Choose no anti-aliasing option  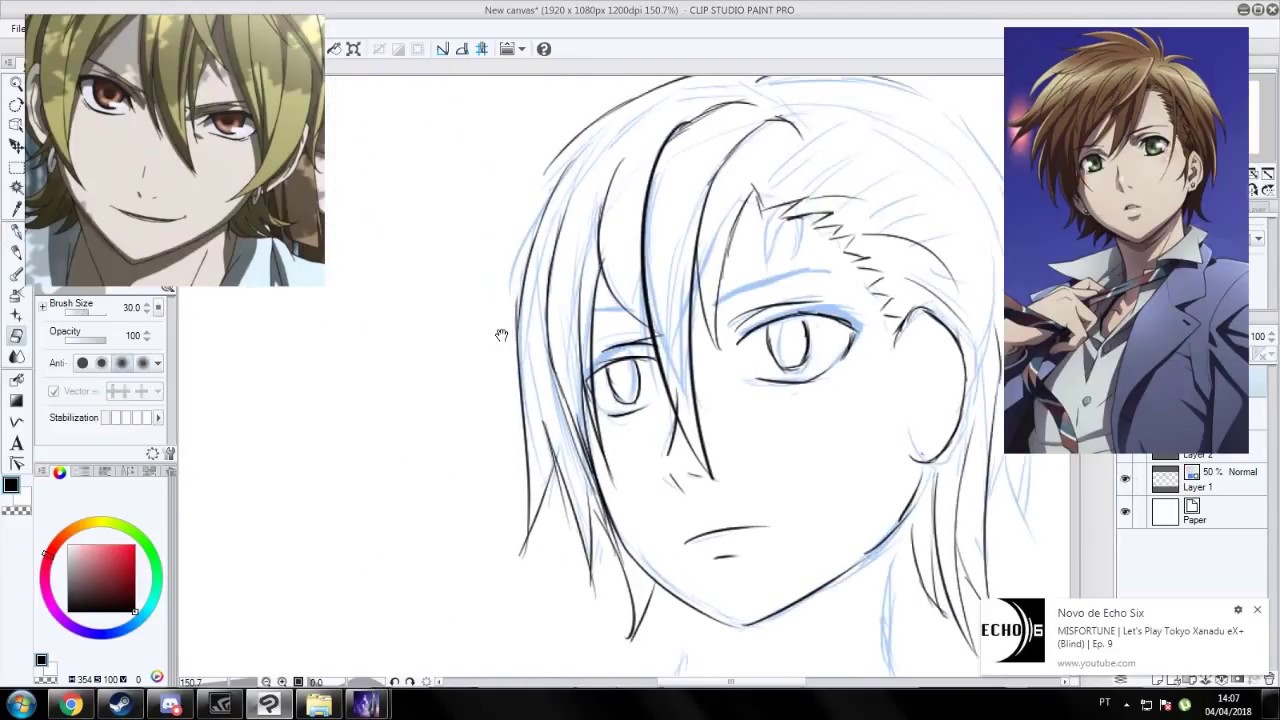(82, 363)
